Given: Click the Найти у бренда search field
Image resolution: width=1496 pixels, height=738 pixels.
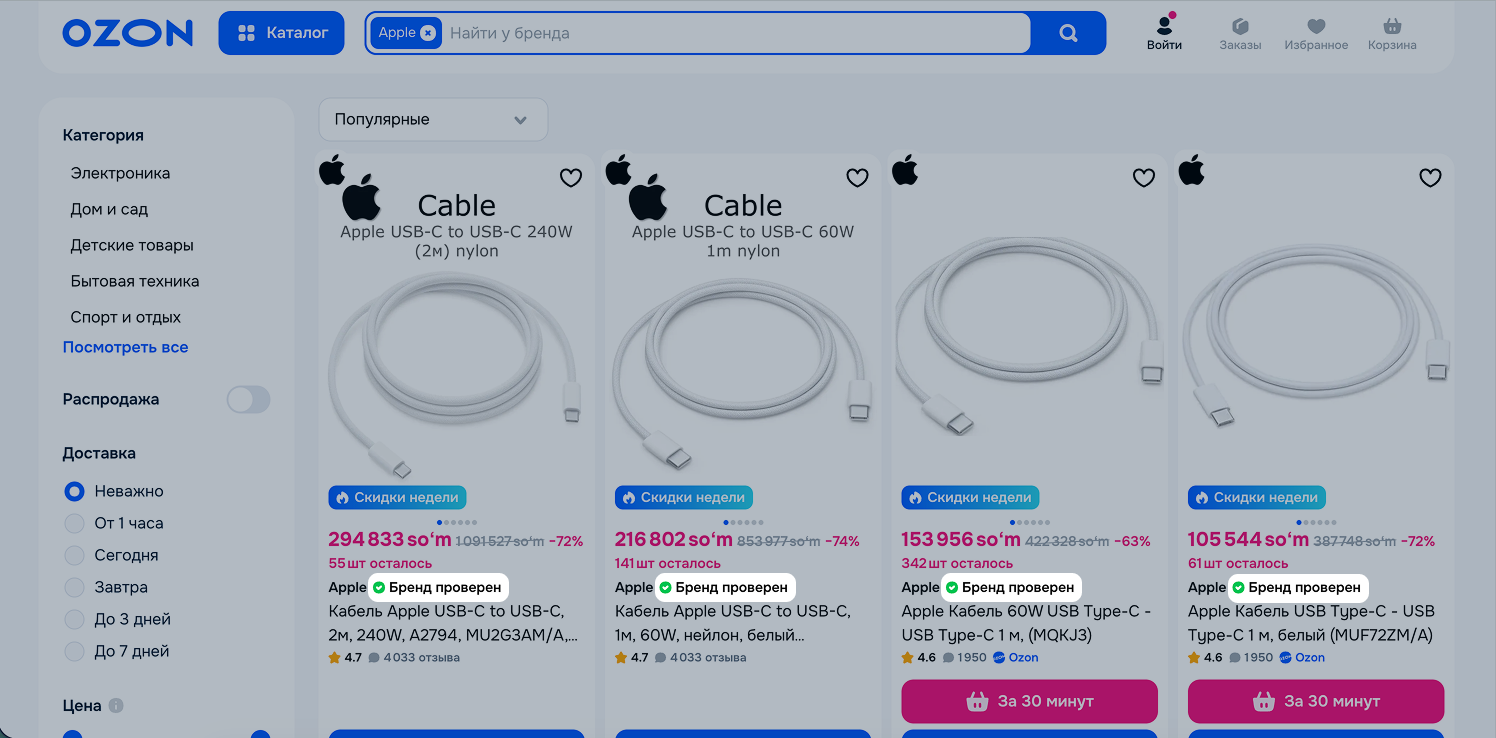Looking at the screenshot, I should click(x=736, y=33).
